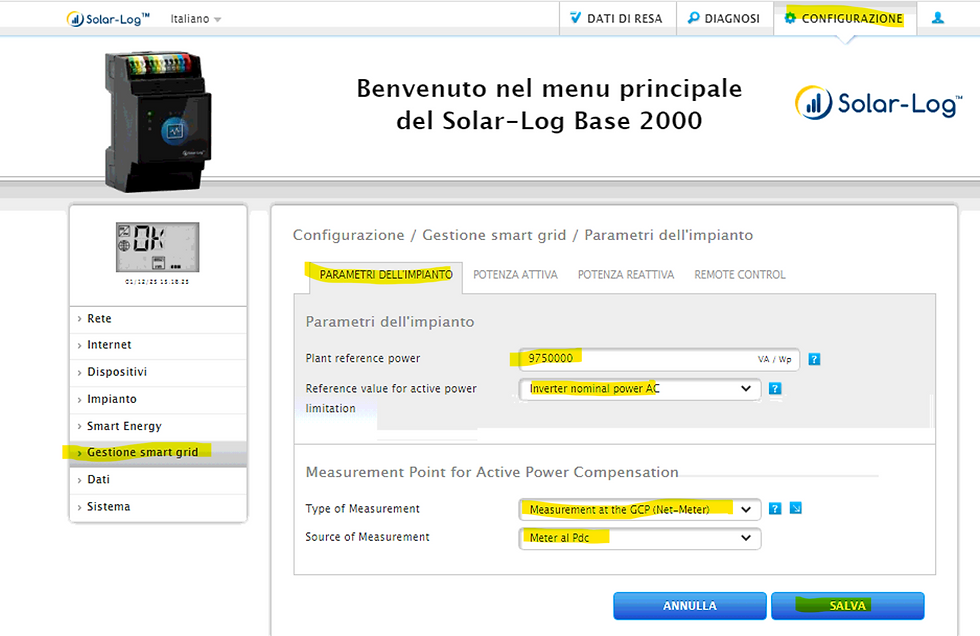The width and height of the screenshot is (980, 636).
Task: Open the Italiano language dropdown
Action: (x=196, y=19)
